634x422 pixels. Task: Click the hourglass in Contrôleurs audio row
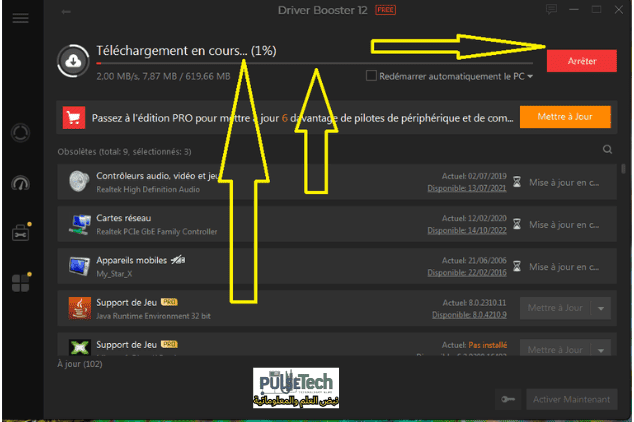click(517, 181)
